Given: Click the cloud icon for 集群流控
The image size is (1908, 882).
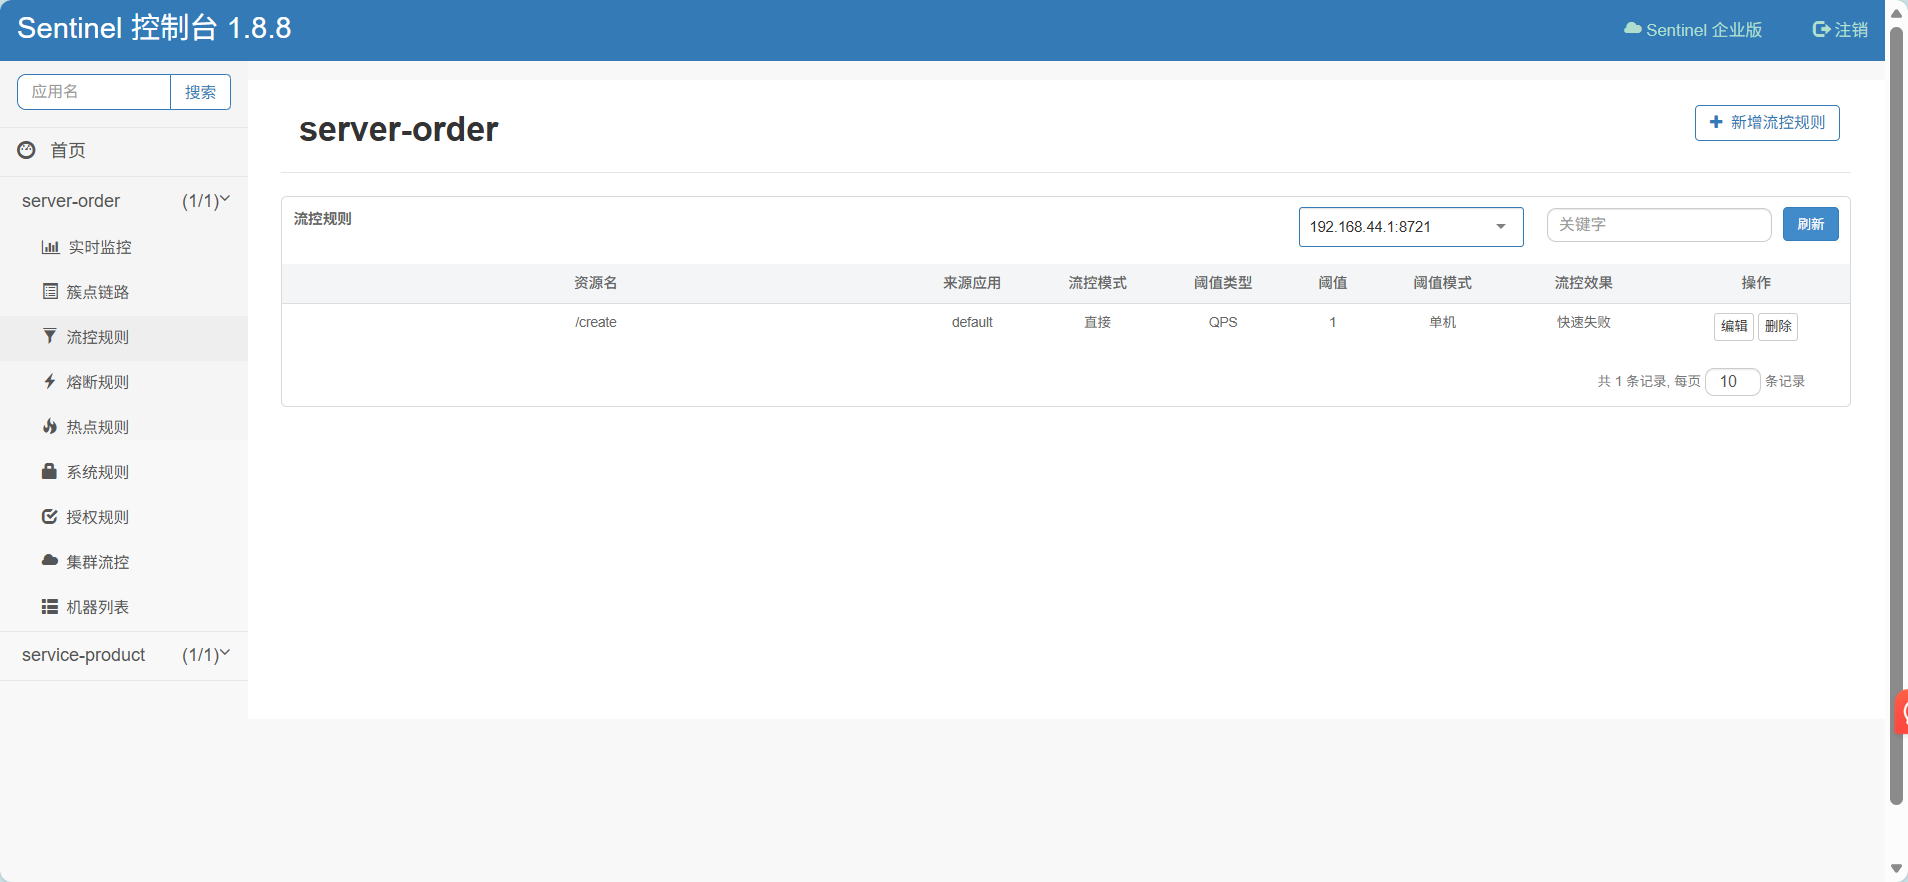Looking at the screenshot, I should click(50, 561).
